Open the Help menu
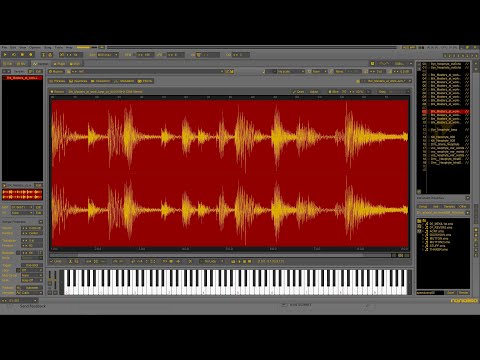 click(69, 48)
